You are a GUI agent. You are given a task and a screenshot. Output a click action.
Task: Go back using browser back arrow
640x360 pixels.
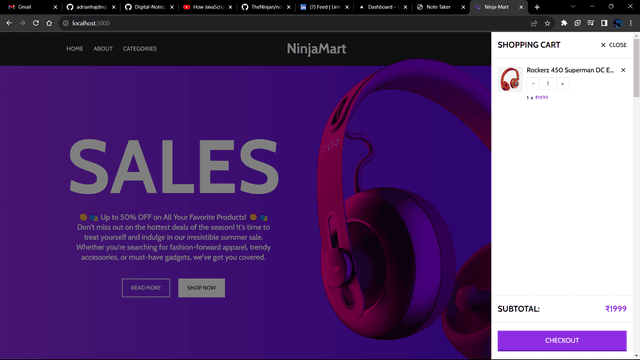click(x=9, y=23)
